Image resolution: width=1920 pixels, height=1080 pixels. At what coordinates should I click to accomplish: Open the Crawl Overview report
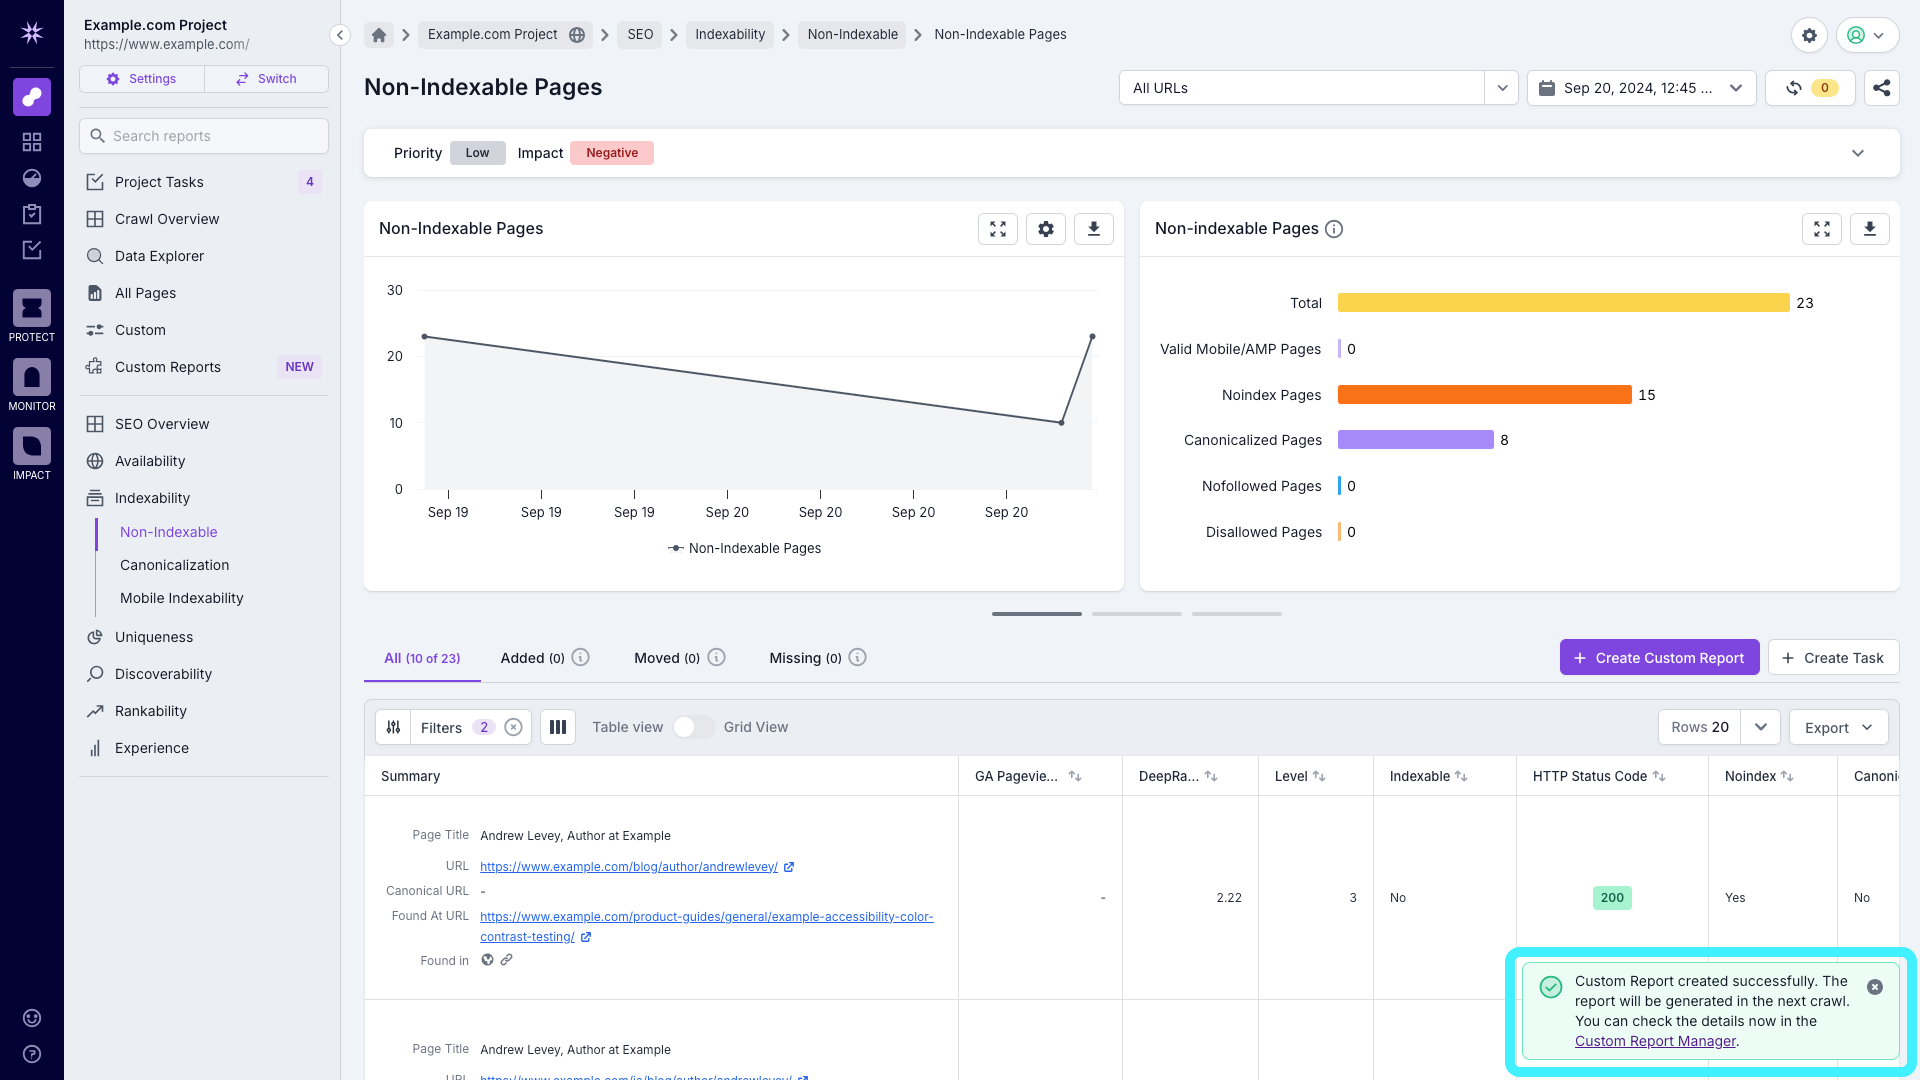[167, 219]
